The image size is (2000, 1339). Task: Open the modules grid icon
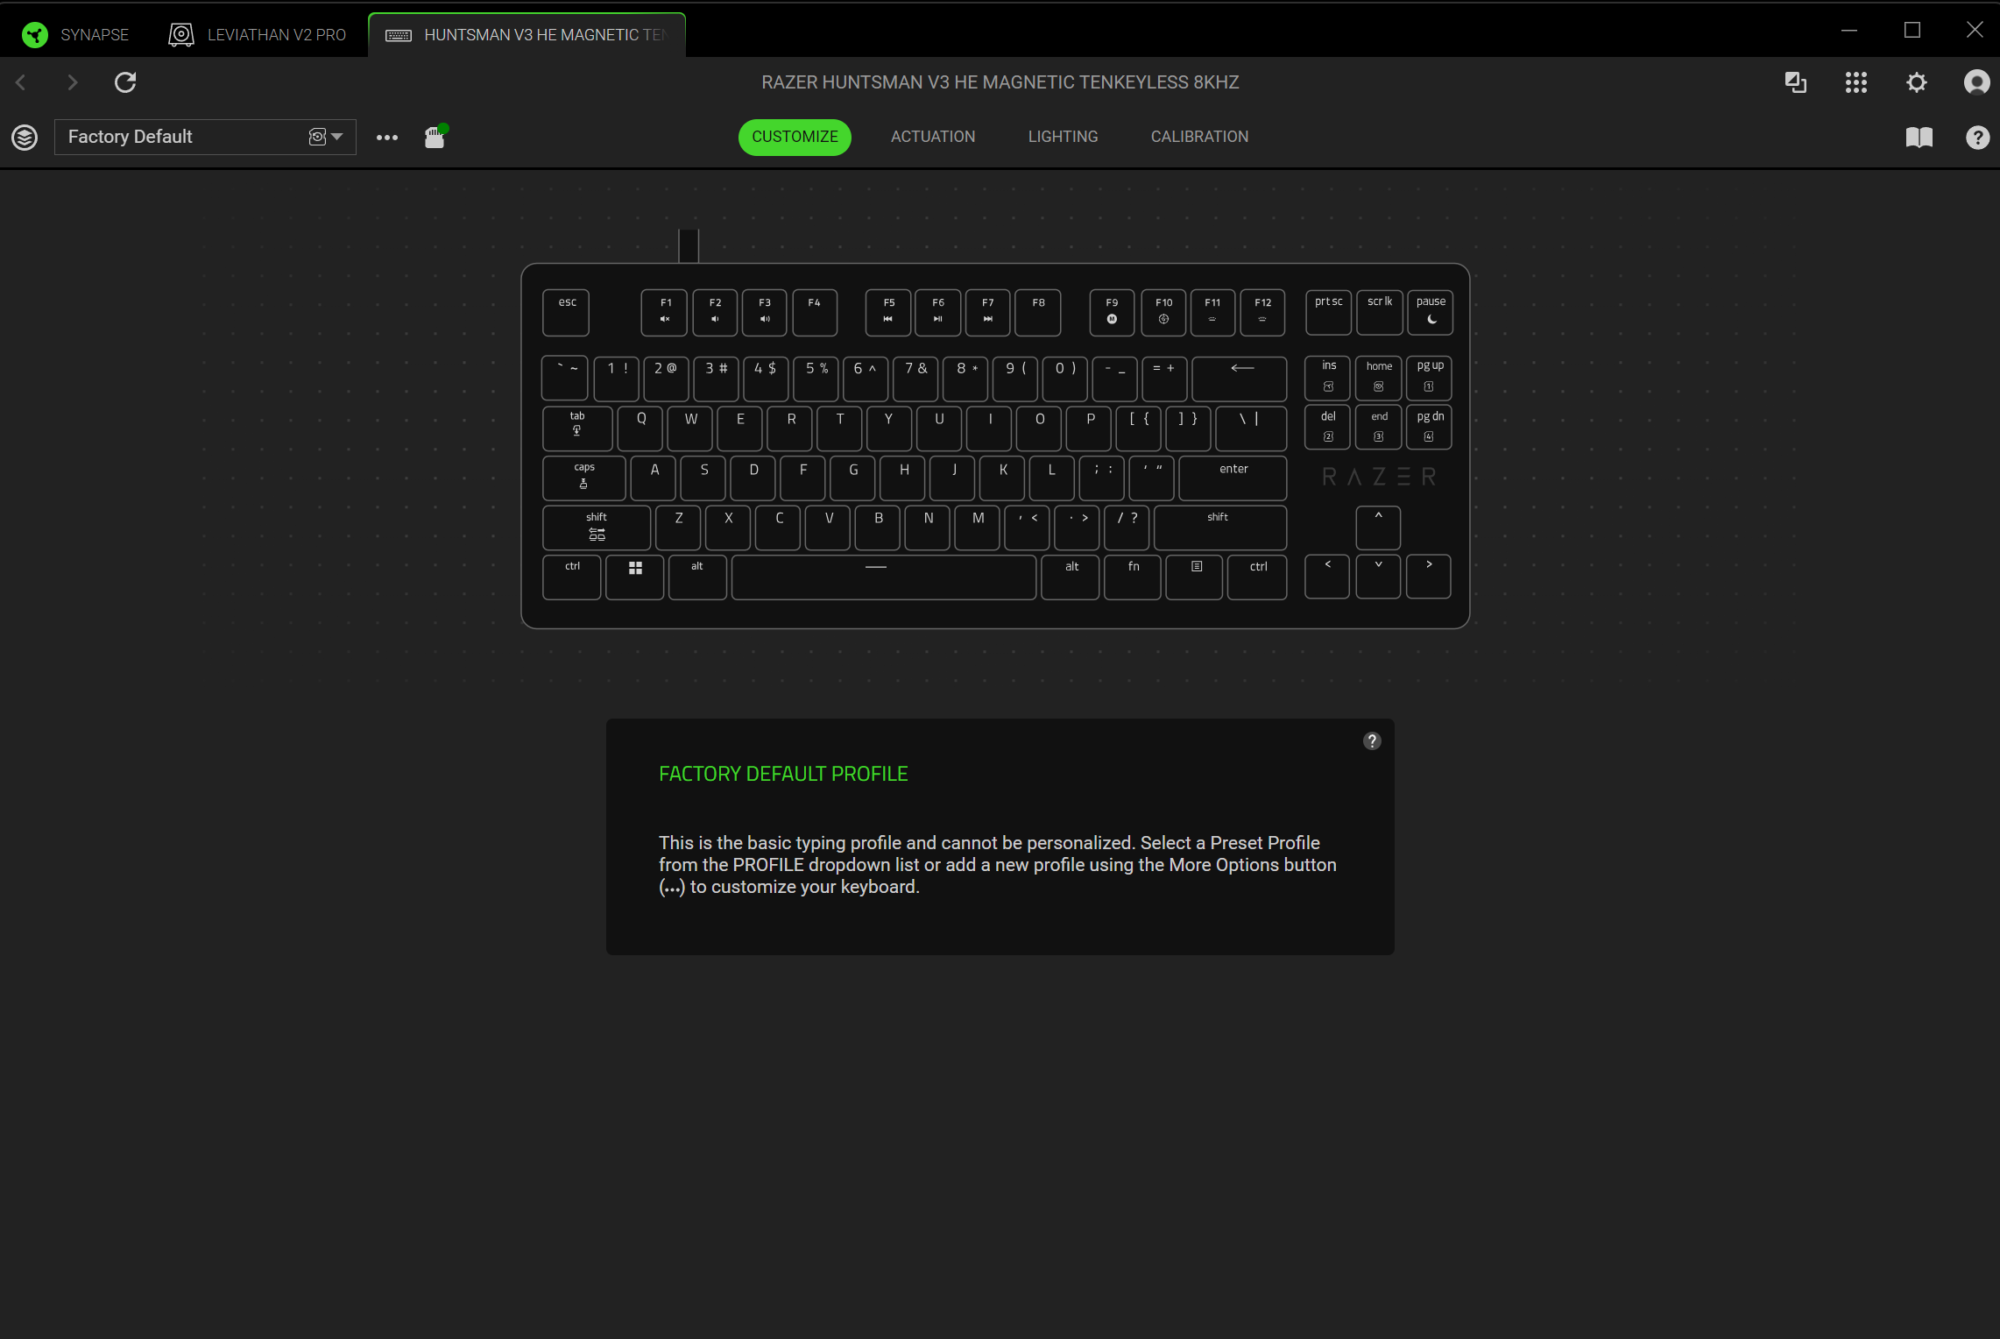(x=1856, y=82)
